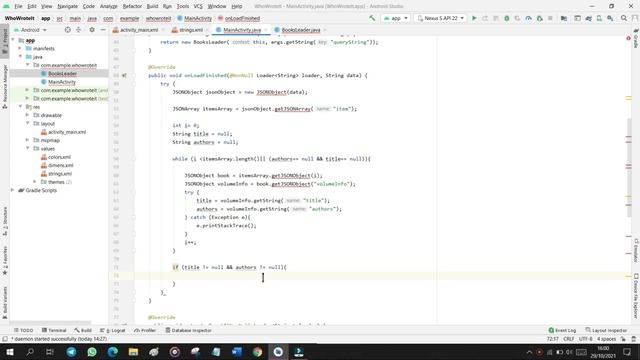Screen dimensions: 640x360
Task: Open Microsoft Edge from the taskbar
Action: pyautogui.click(x=113, y=352)
